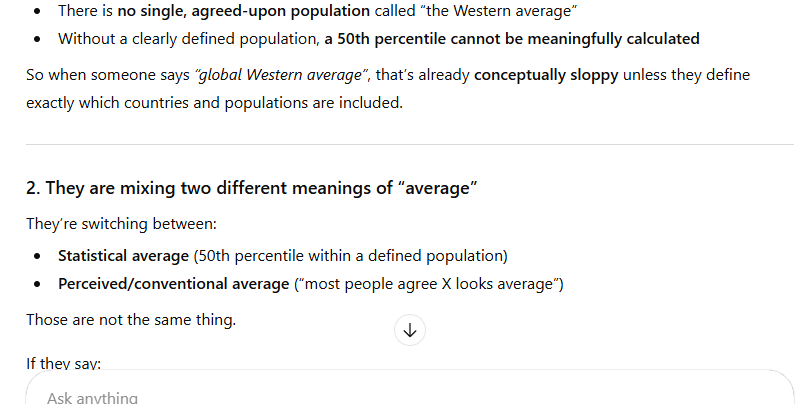Click the bold "no single, agreed-upon population" text
Image resolution: width=806 pixels, height=404 pixels.
(x=243, y=11)
